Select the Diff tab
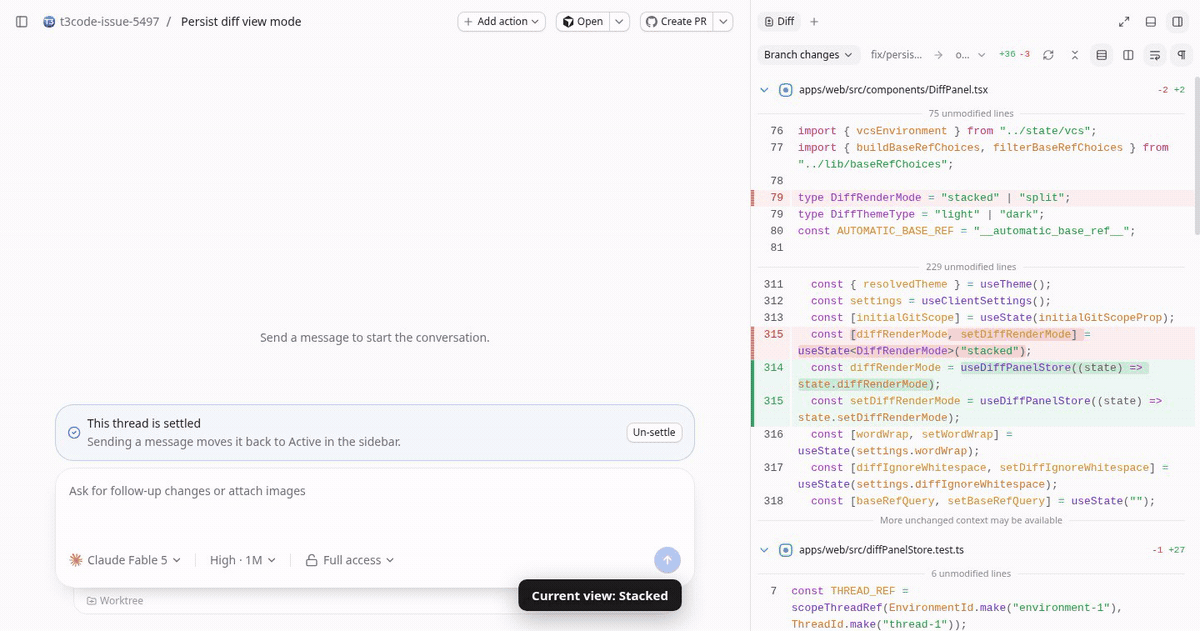 click(778, 21)
